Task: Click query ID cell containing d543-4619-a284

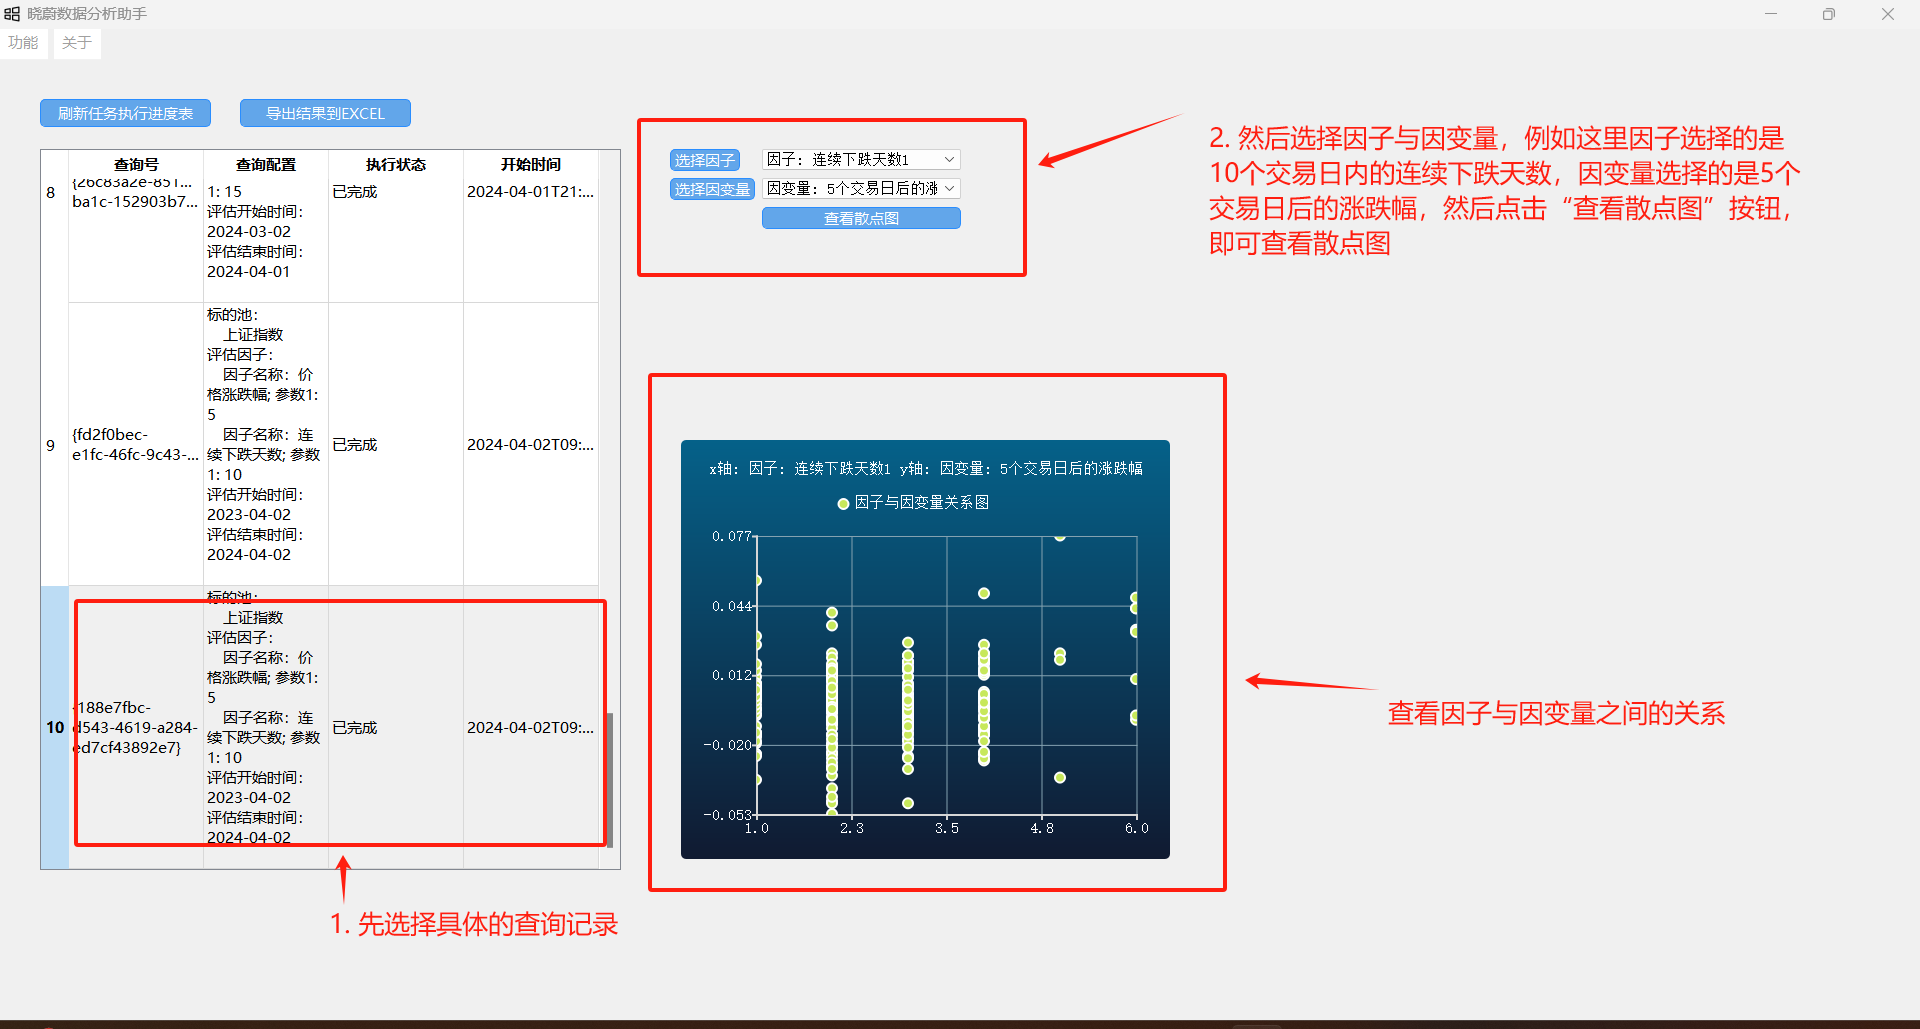Action: point(136,727)
